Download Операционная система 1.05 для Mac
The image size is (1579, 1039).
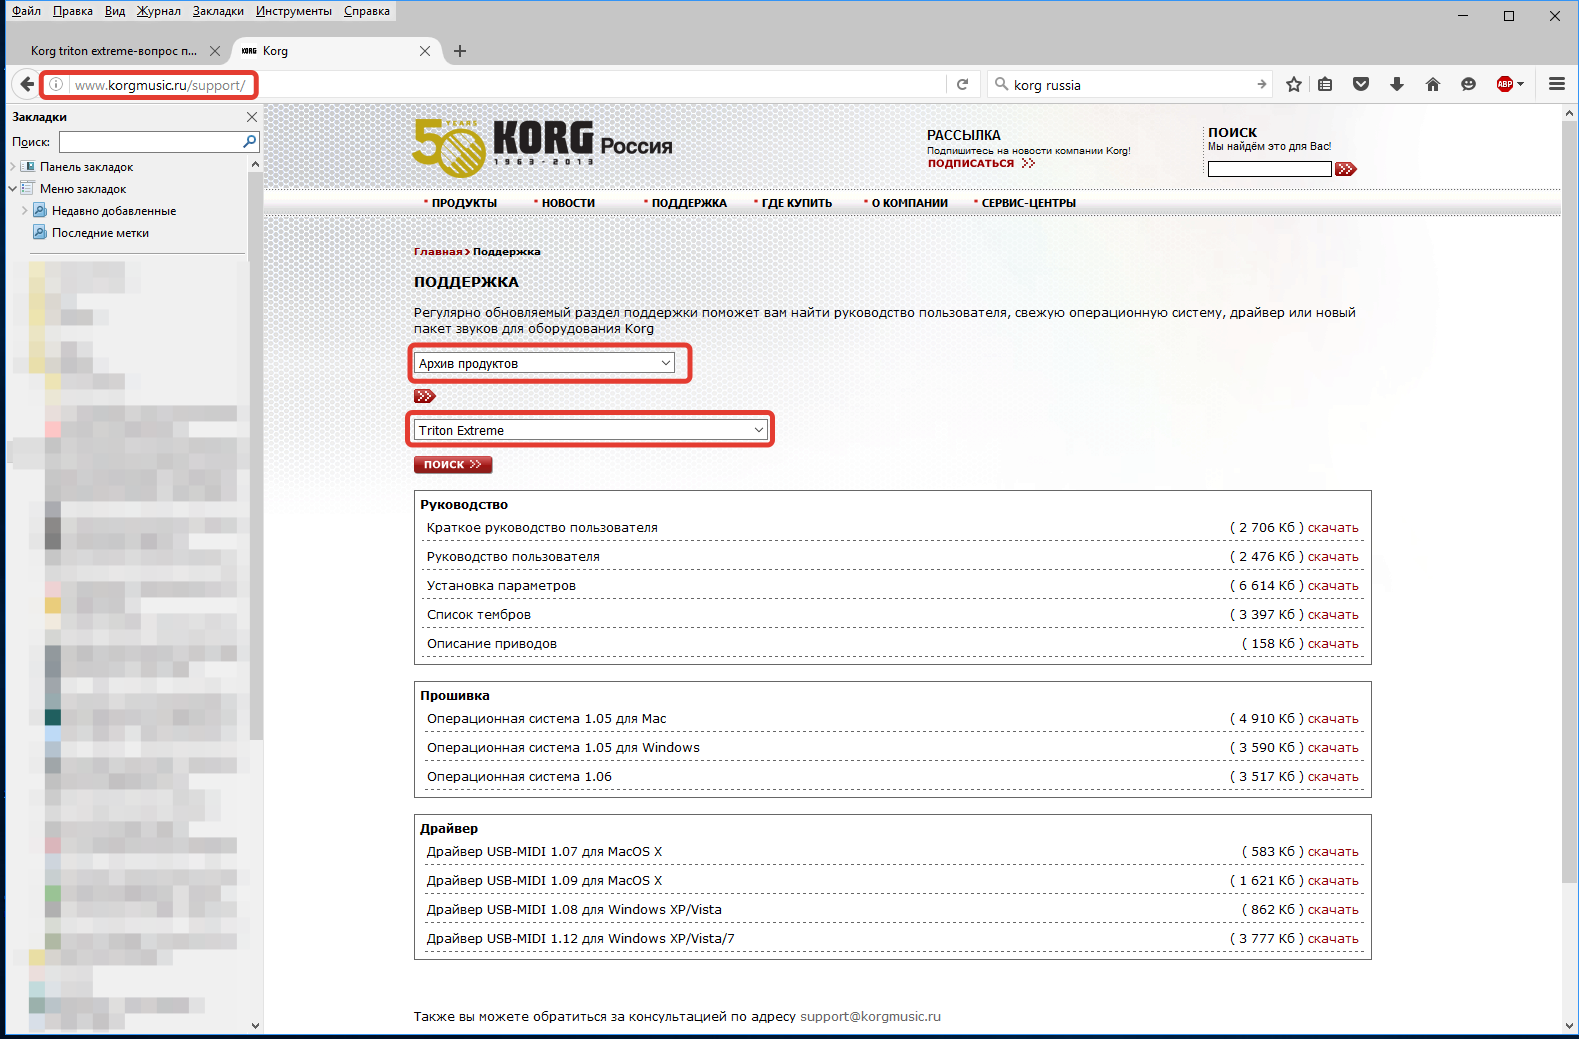1333,719
